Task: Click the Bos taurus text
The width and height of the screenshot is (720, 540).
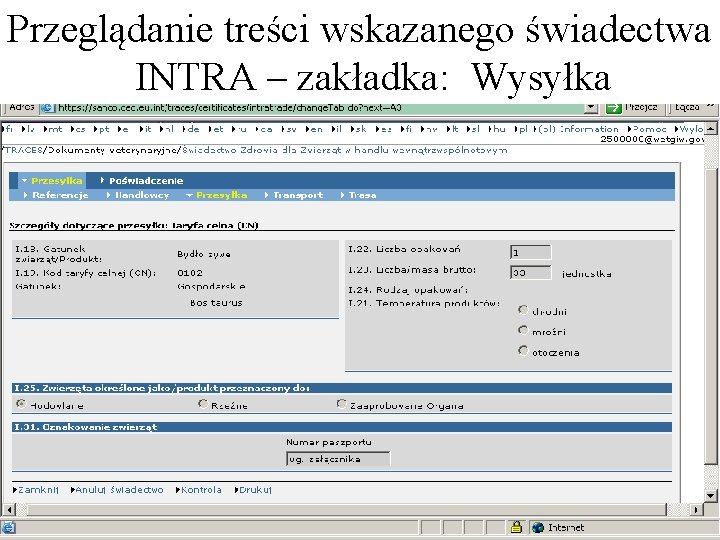Action: pos(216,303)
